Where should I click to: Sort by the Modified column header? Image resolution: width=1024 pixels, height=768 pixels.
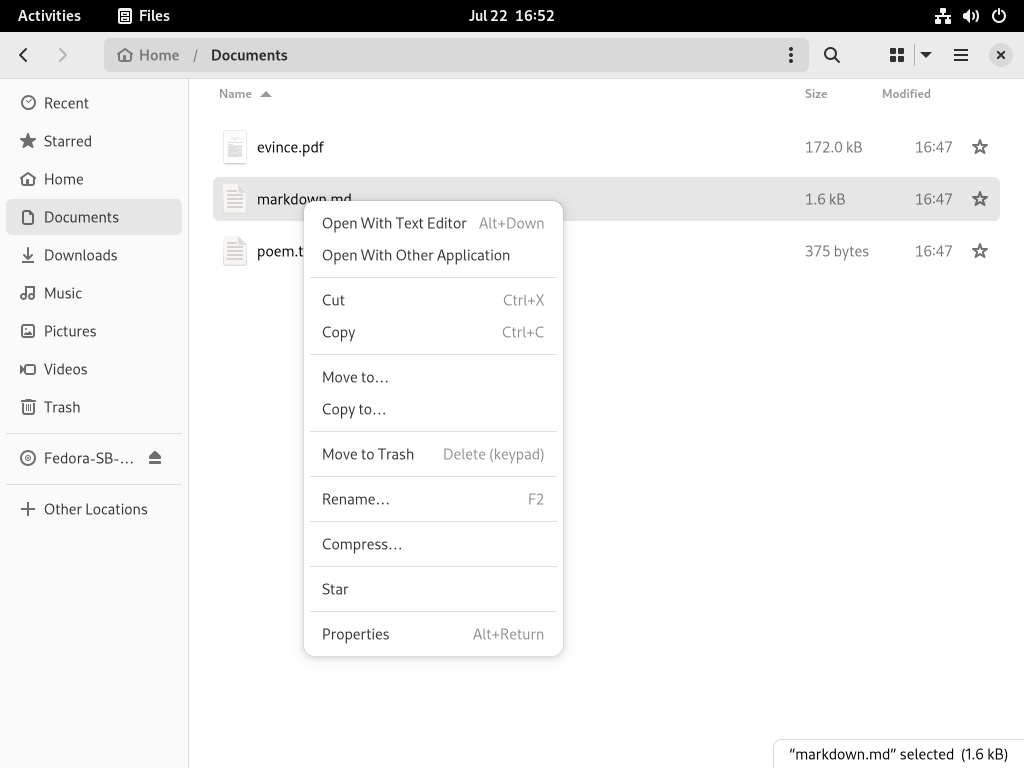coord(906,94)
